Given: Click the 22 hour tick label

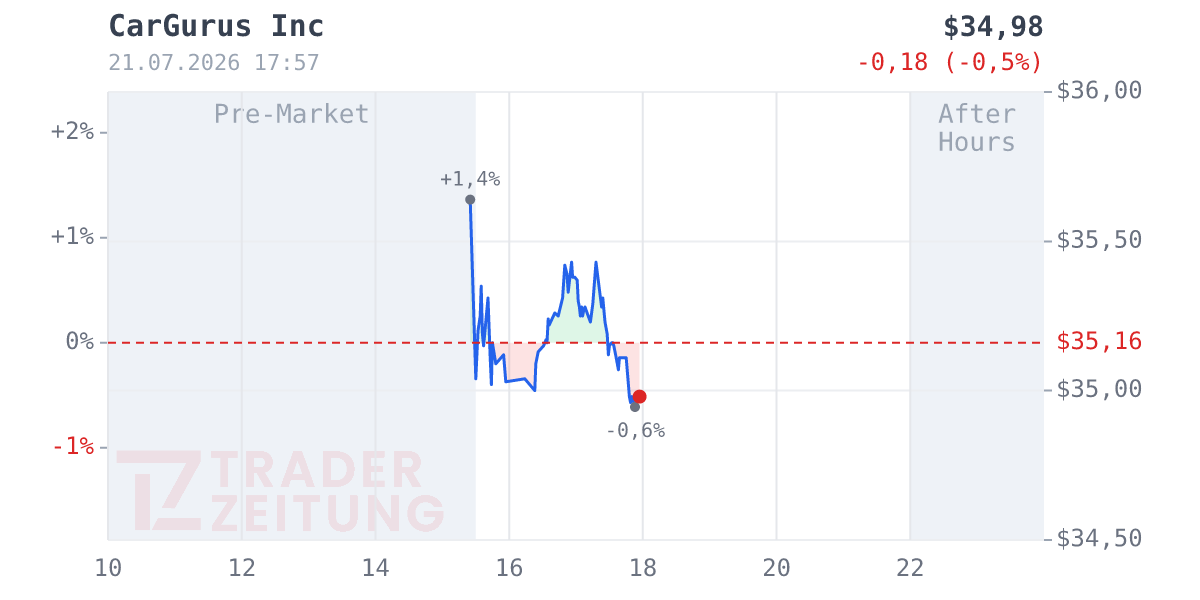Looking at the screenshot, I should click(x=910, y=568).
